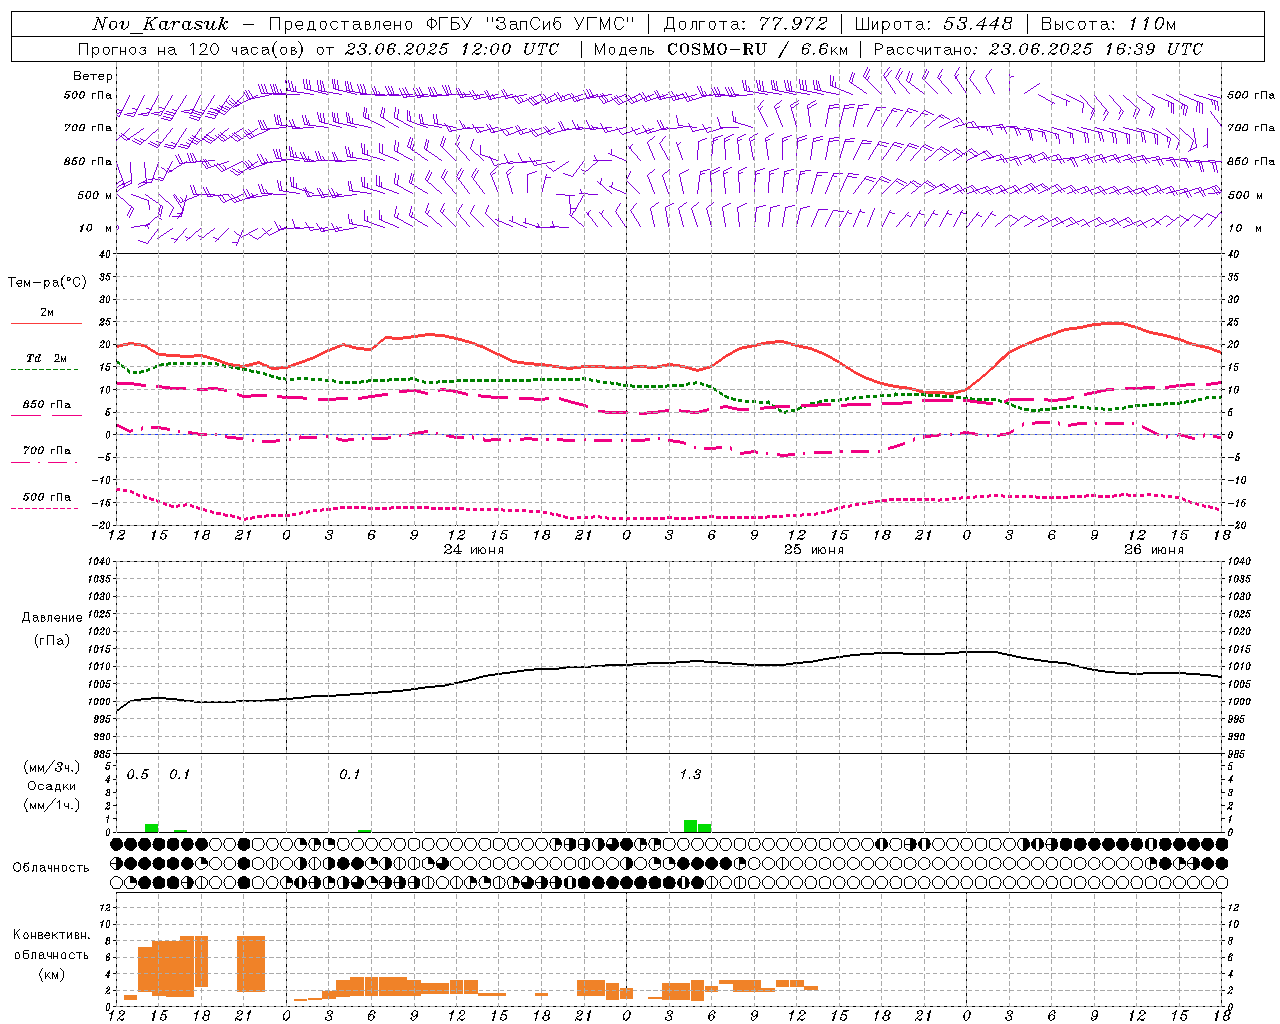Screen dimensions: 1280x1024
Task: Click the (мм/1ч.) precipitation unit label
Action: pos(51,805)
